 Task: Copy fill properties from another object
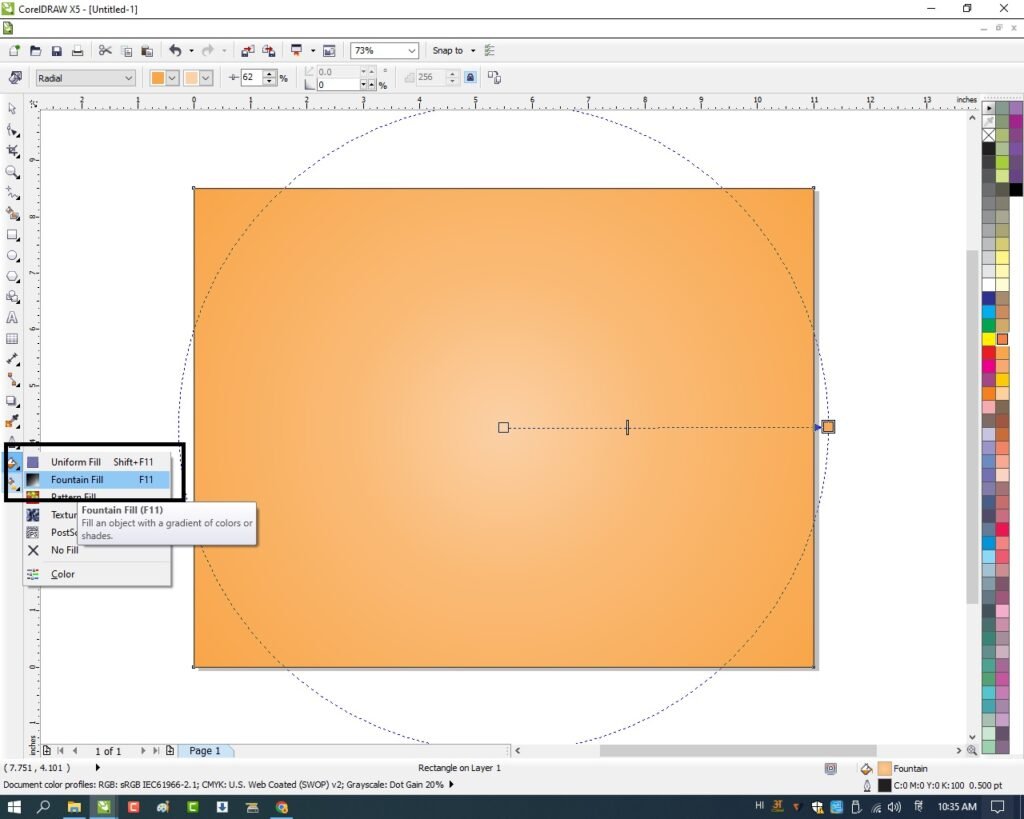coord(494,78)
